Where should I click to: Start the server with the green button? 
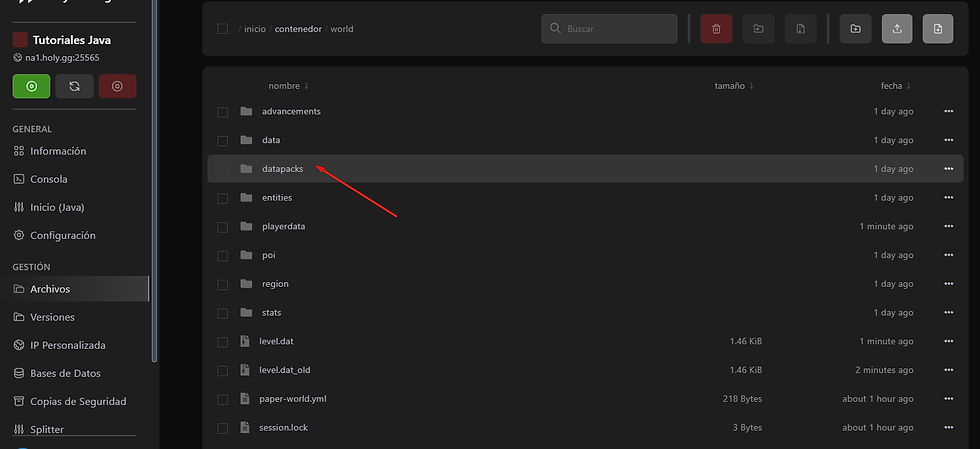31,86
